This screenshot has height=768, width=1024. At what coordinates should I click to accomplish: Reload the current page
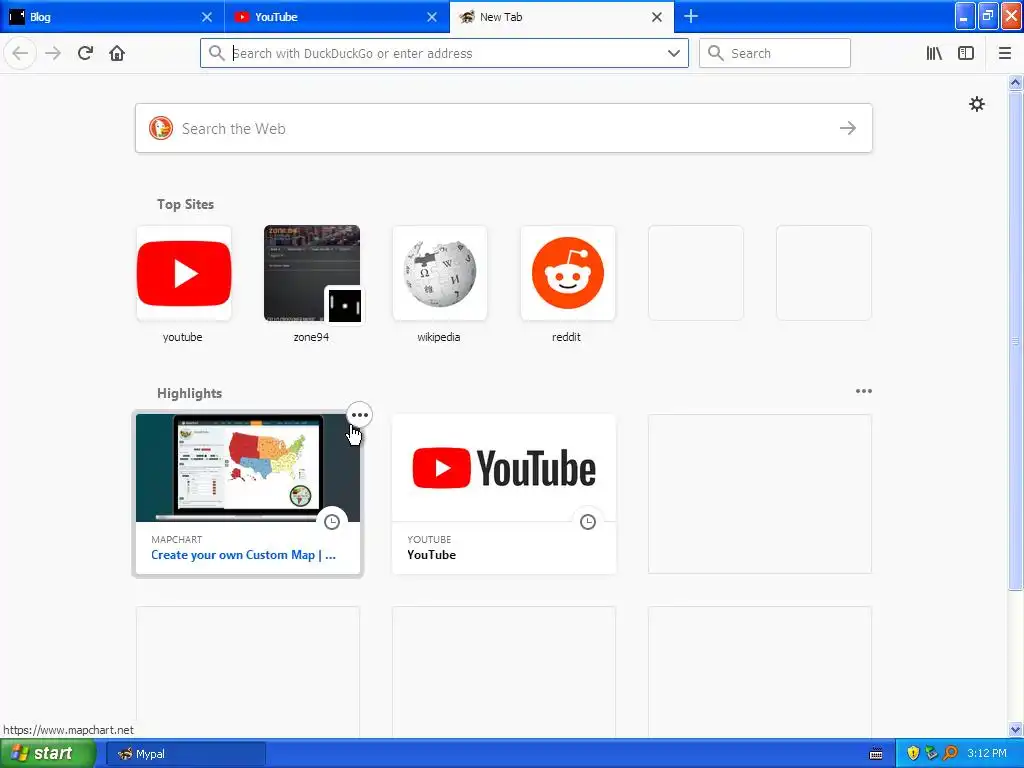pos(85,53)
